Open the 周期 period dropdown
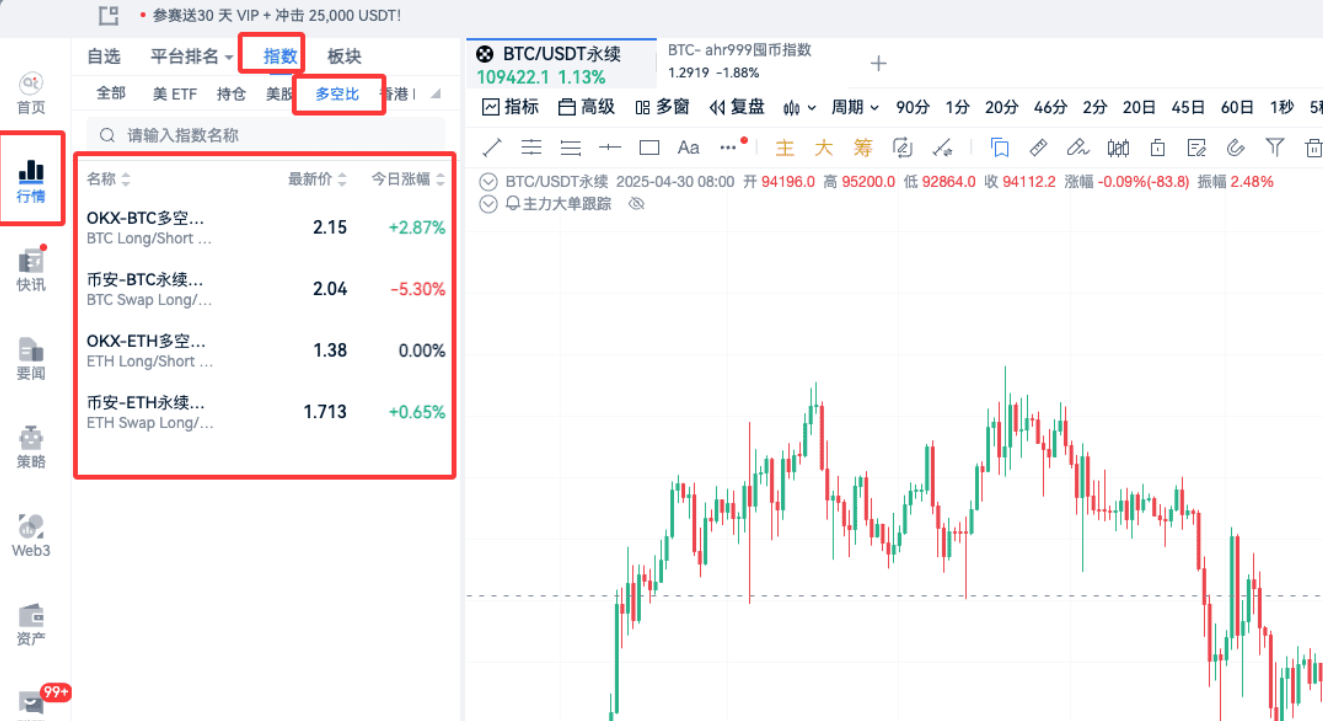The image size is (1323, 721). click(855, 107)
